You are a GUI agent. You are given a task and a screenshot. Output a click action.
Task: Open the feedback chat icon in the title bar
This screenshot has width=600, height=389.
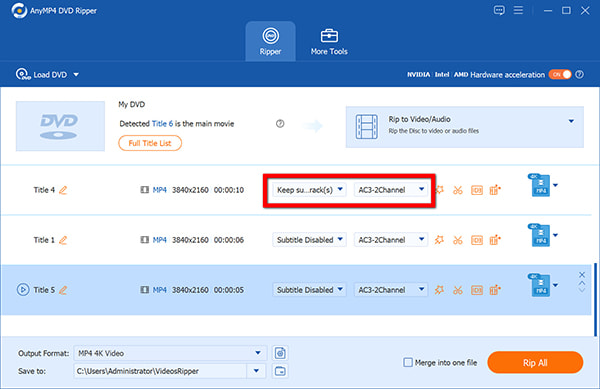coord(499,10)
